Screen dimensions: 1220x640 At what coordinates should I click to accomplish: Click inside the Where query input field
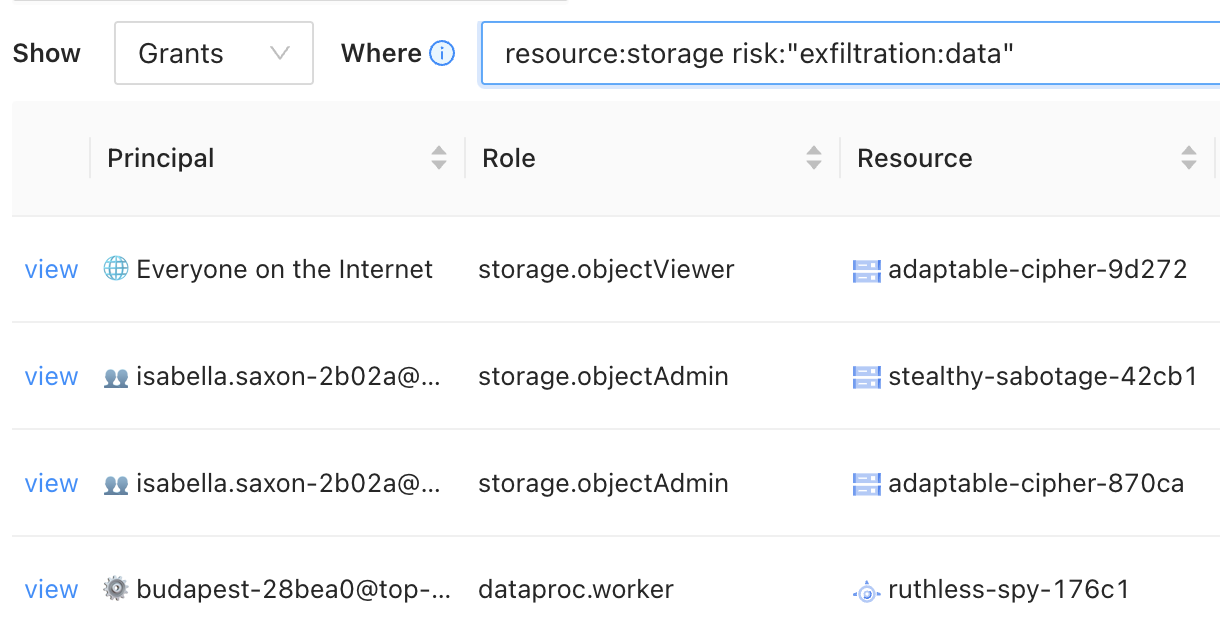click(x=800, y=54)
